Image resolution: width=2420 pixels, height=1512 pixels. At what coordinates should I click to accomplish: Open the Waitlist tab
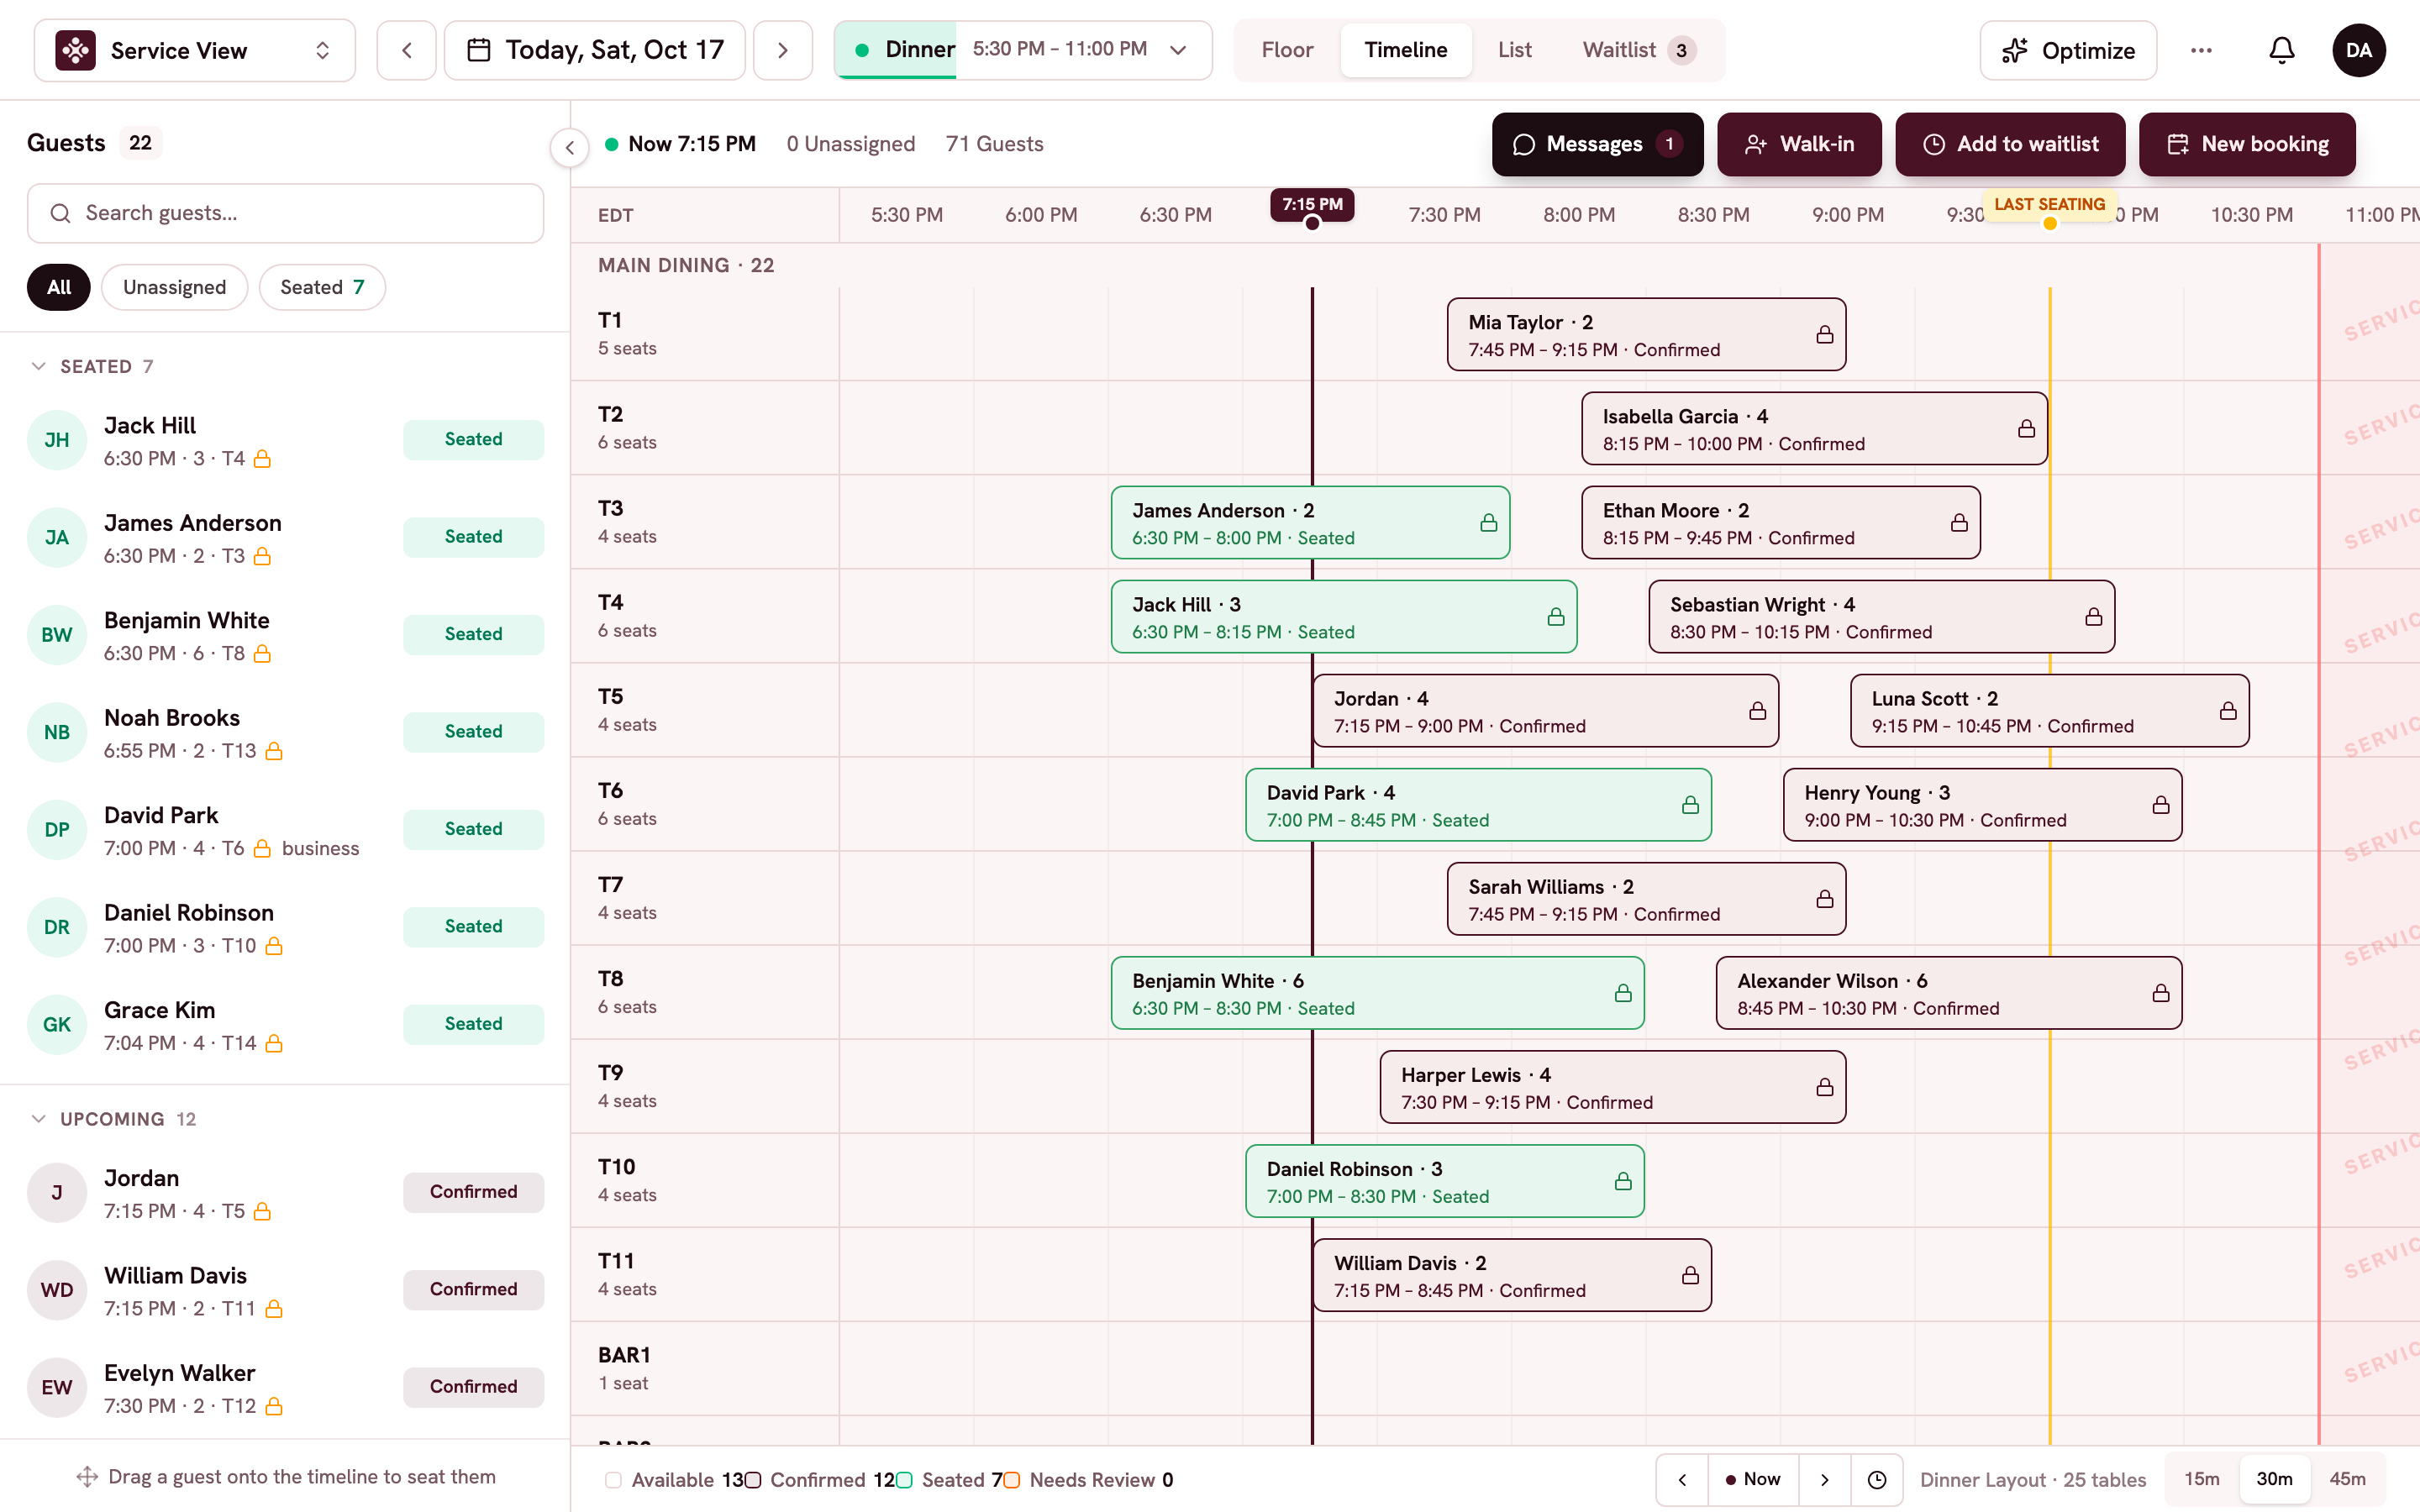(x=1638, y=50)
